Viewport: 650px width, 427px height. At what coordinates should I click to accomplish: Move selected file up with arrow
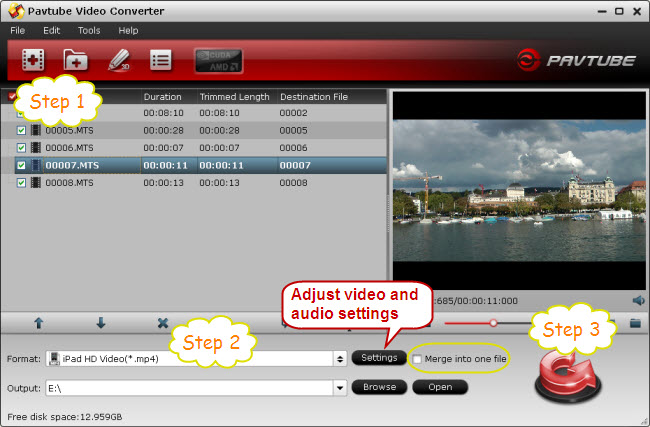[39, 323]
